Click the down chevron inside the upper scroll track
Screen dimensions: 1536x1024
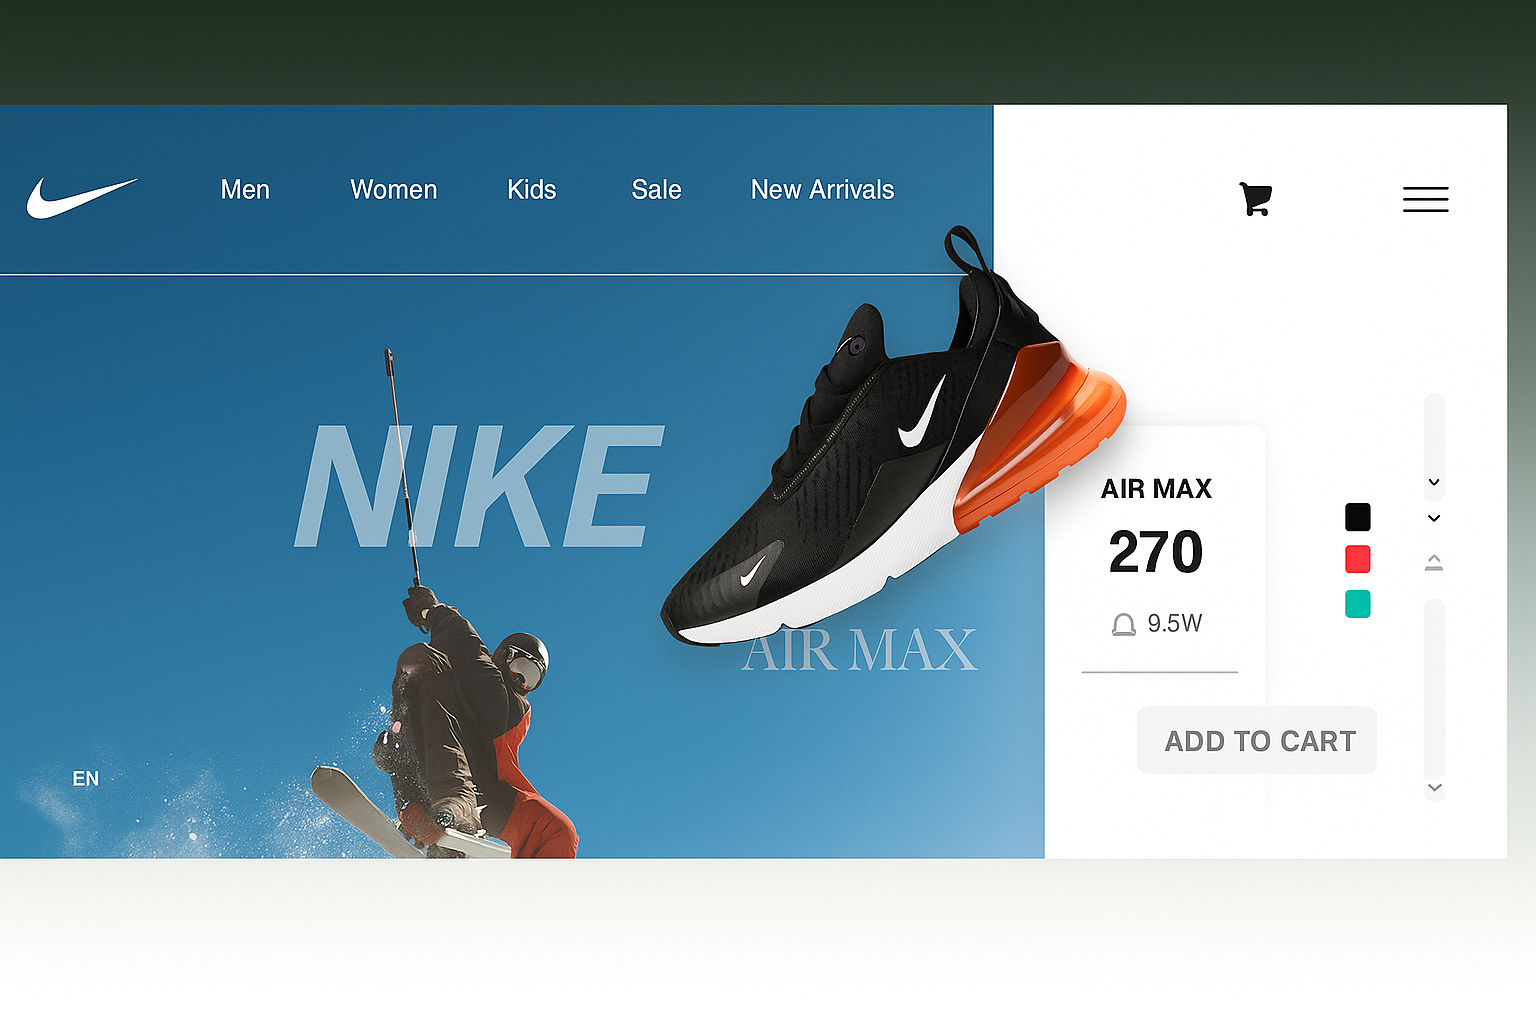1434,482
